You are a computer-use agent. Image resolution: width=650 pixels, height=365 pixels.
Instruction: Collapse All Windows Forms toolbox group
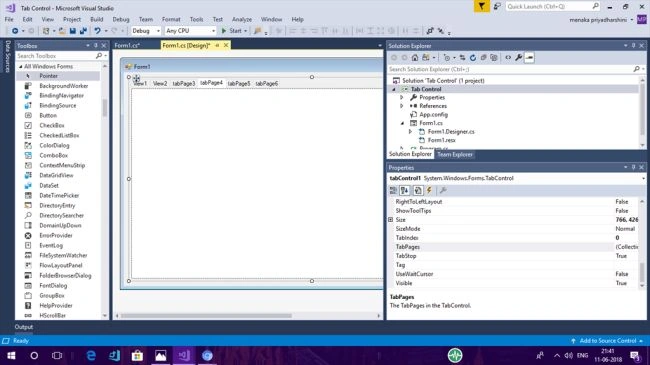(x=20, y=66)
